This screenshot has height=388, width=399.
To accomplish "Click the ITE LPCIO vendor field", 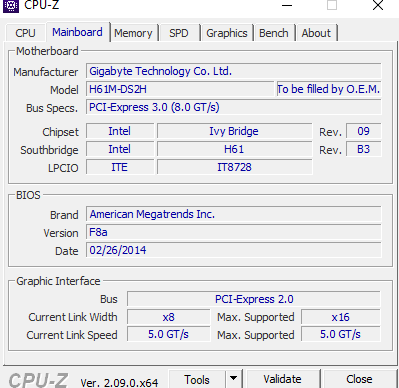I will pyautogui.click(x=120, y=167).
